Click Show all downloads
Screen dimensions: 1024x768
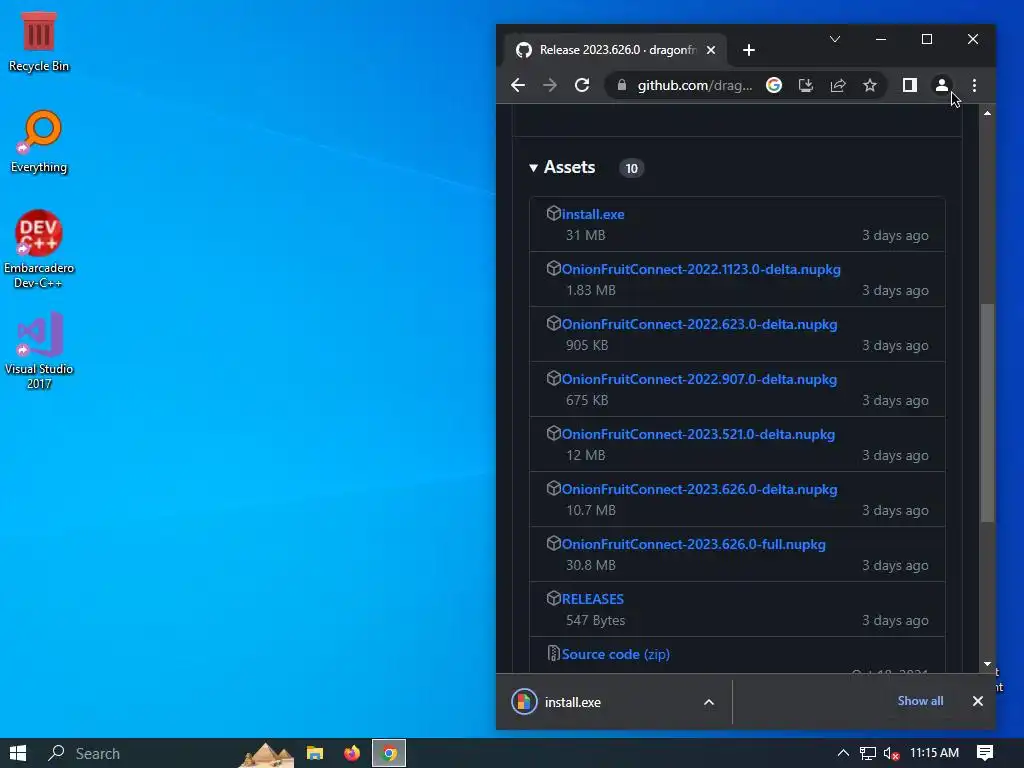(920, 701)
